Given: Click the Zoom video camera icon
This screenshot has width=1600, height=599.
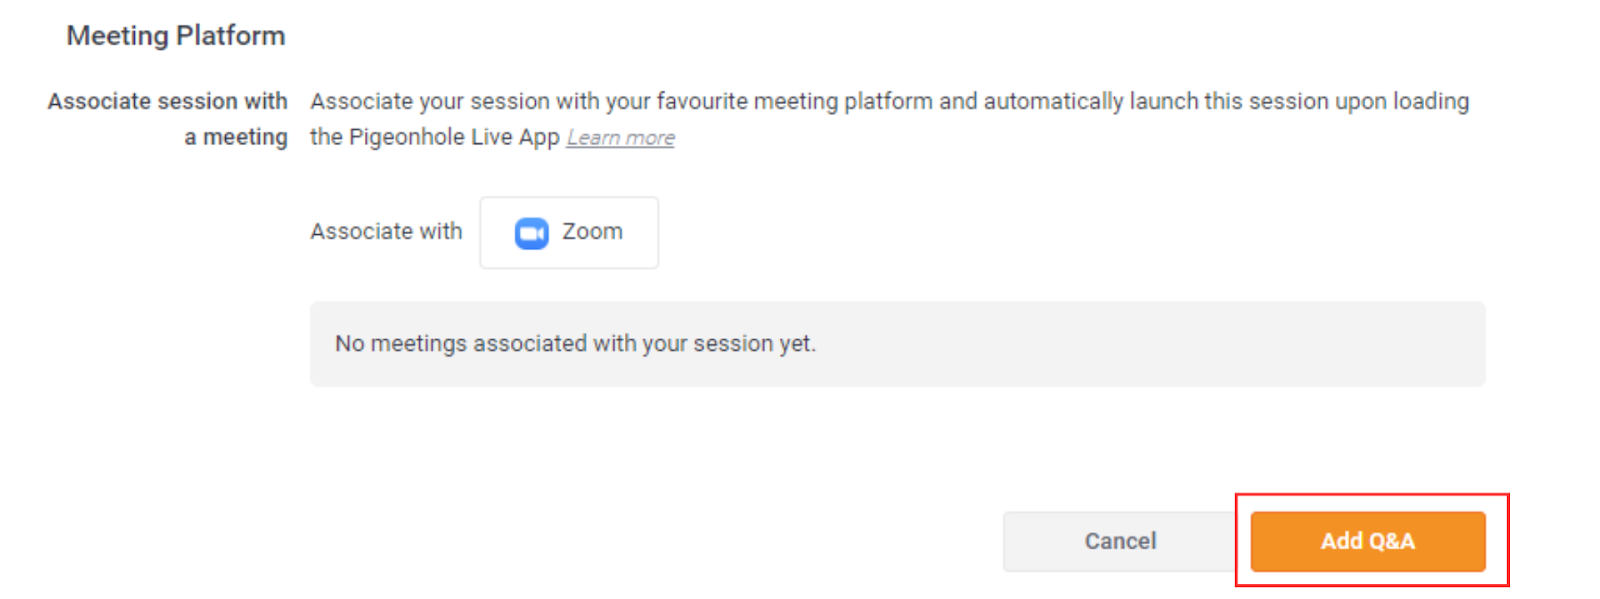Looking at the screenshot, I should click(531, 233).
